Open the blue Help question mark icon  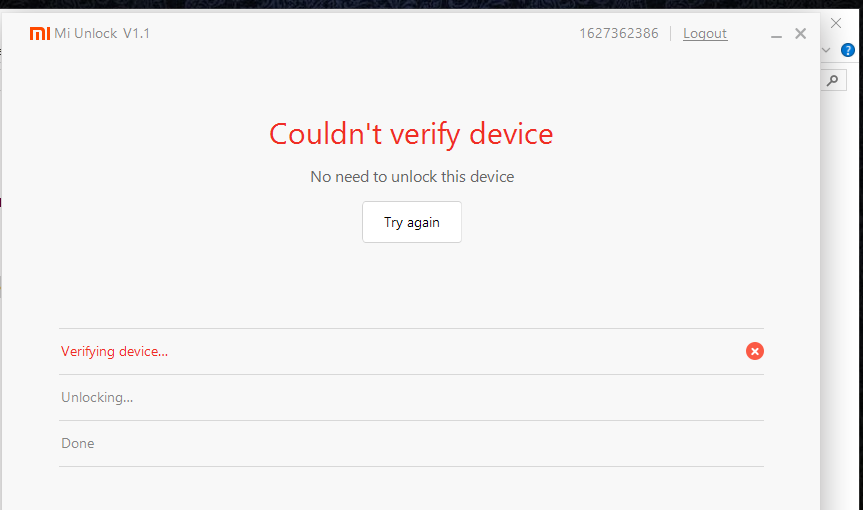pos(848,50)
